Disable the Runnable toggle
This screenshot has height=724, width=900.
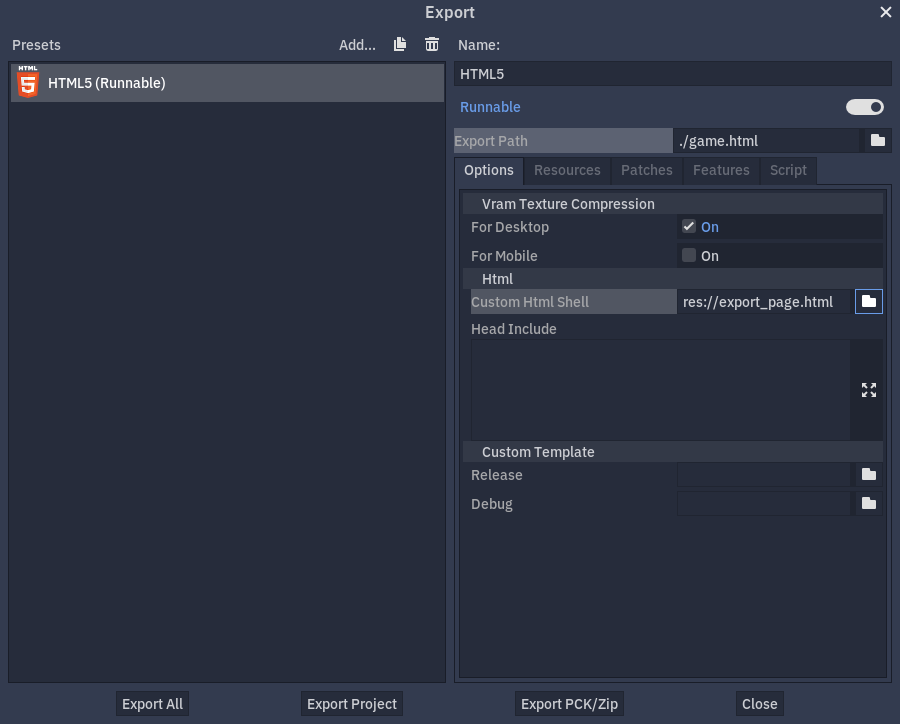(x=864, y=107)
